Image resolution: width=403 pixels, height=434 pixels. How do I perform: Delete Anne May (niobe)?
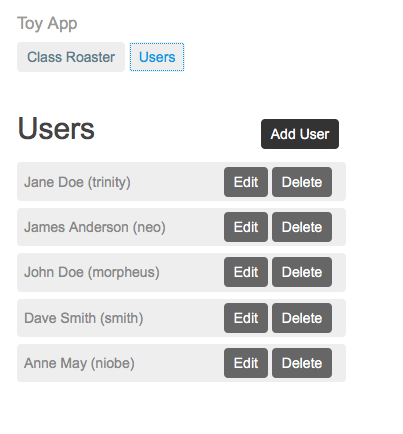click(x=302, y=363)
